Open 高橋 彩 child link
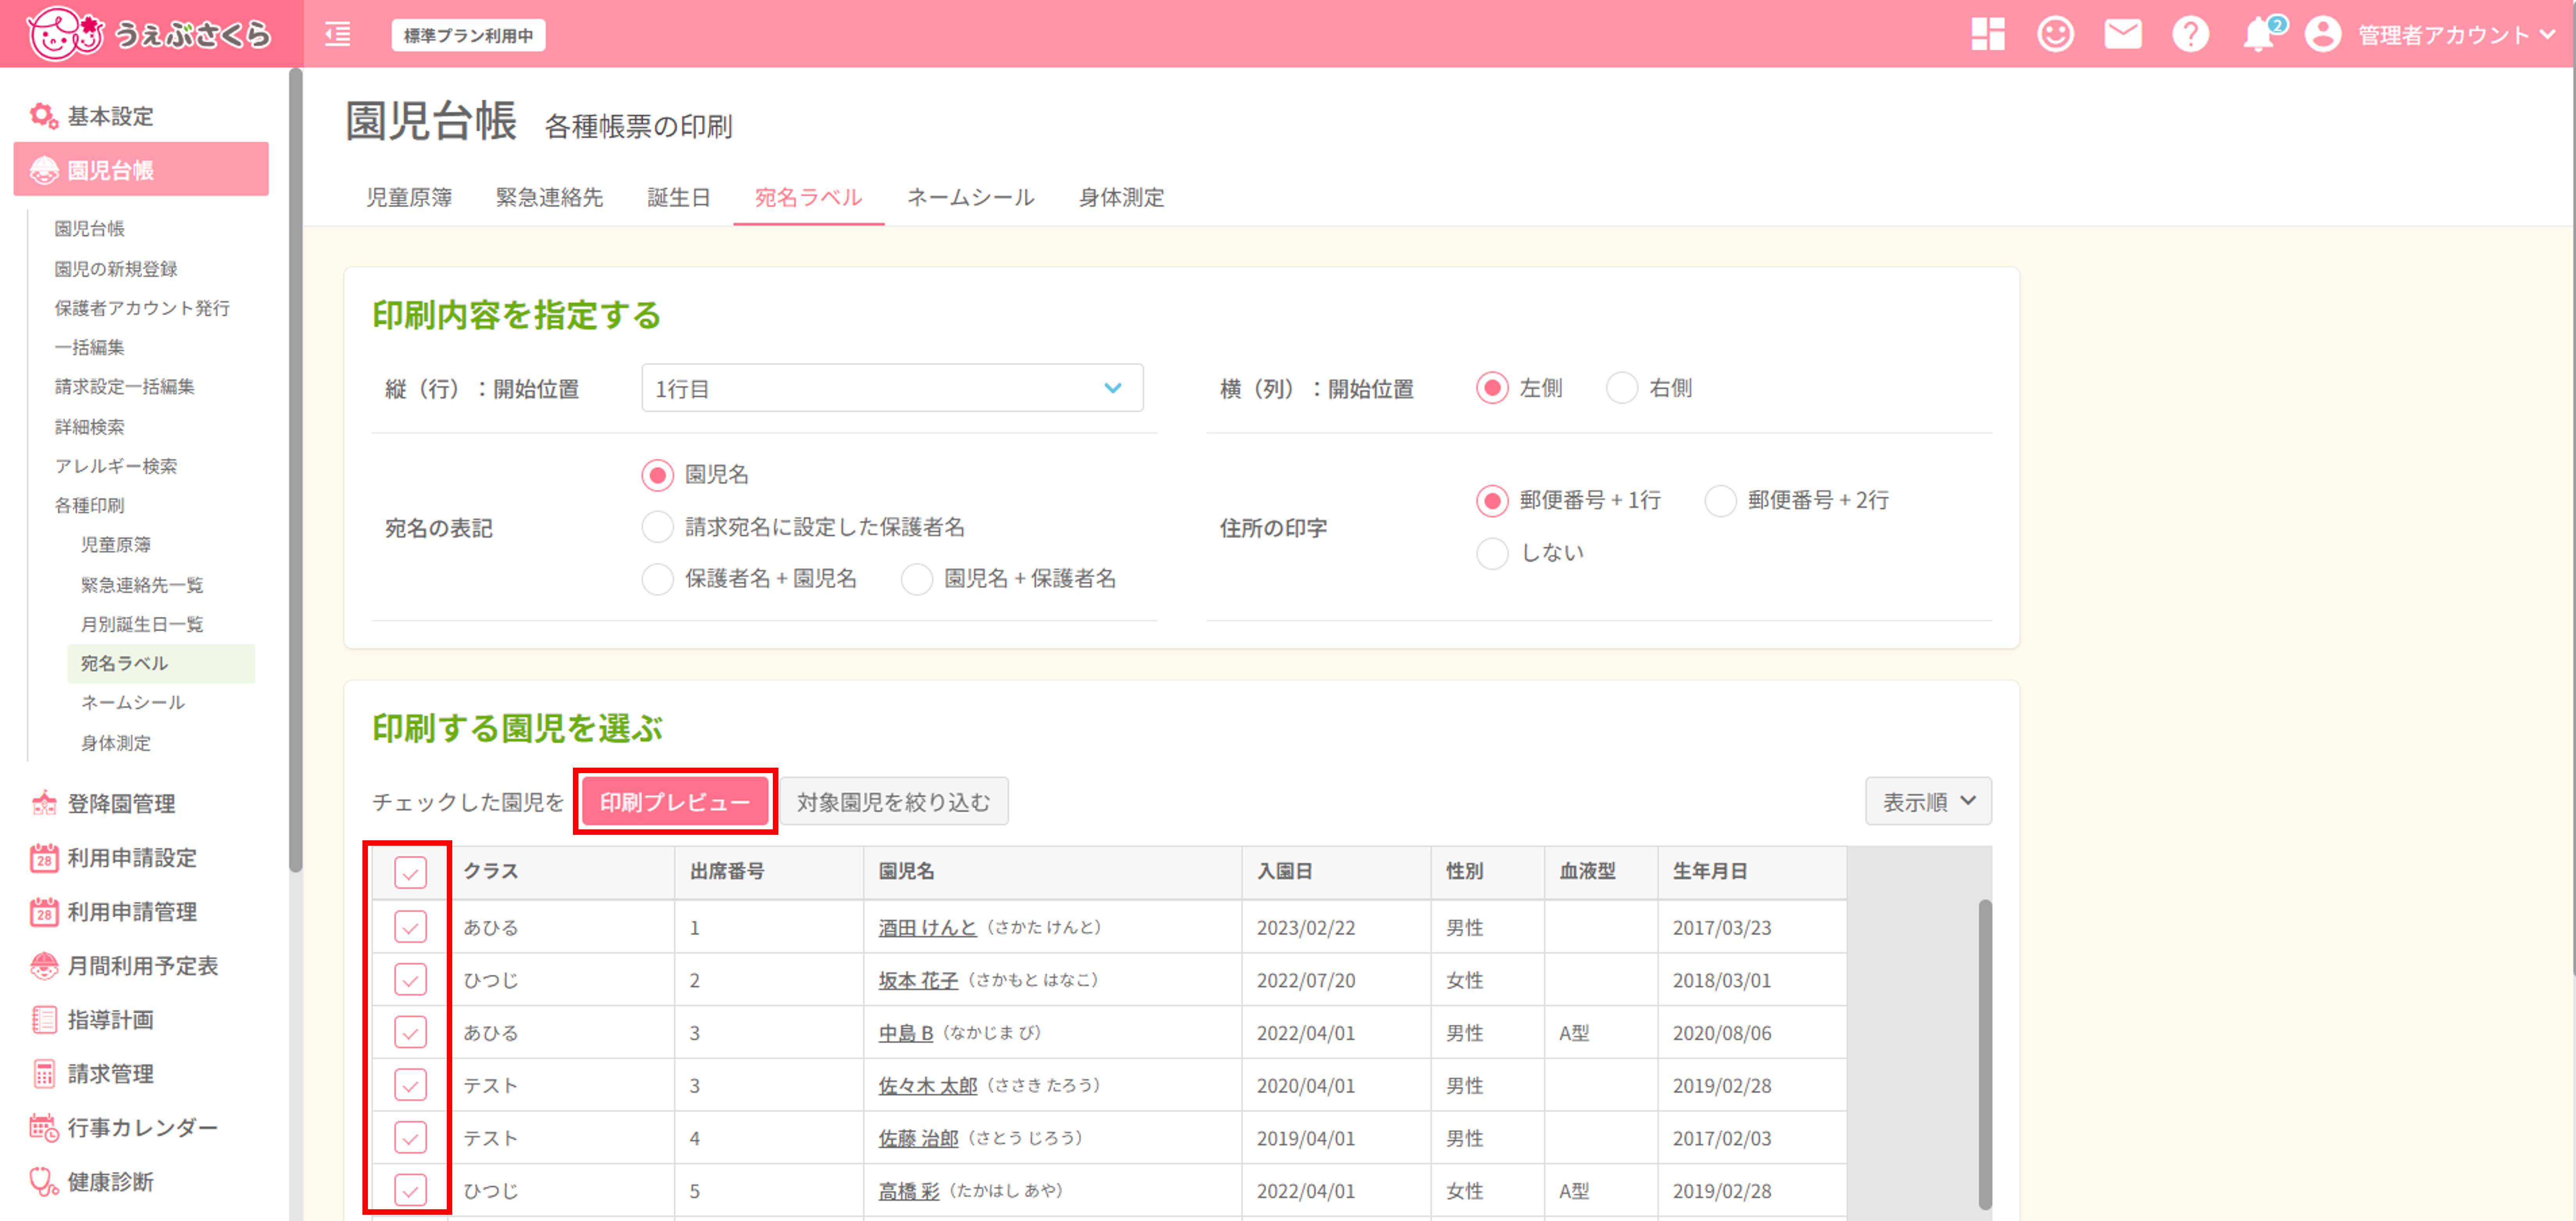The width and height of the screenshot is (2576, 1221). point(909,1191)
